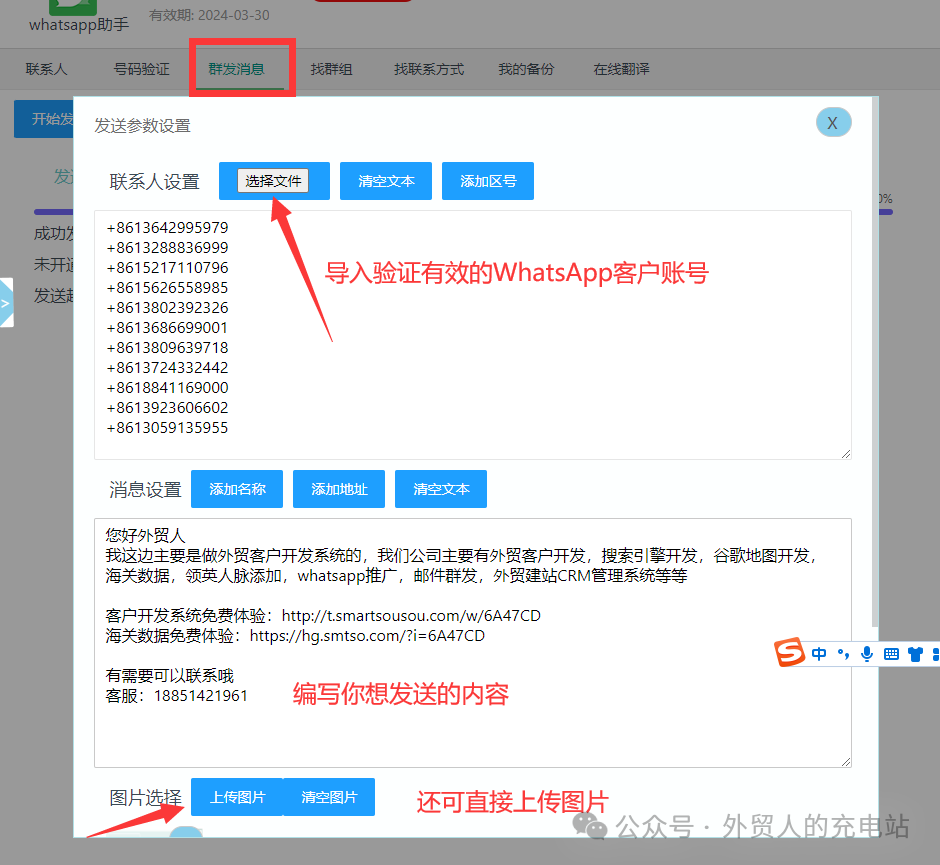
Task: Open the 联系人 tab
Action: (46, 70)
